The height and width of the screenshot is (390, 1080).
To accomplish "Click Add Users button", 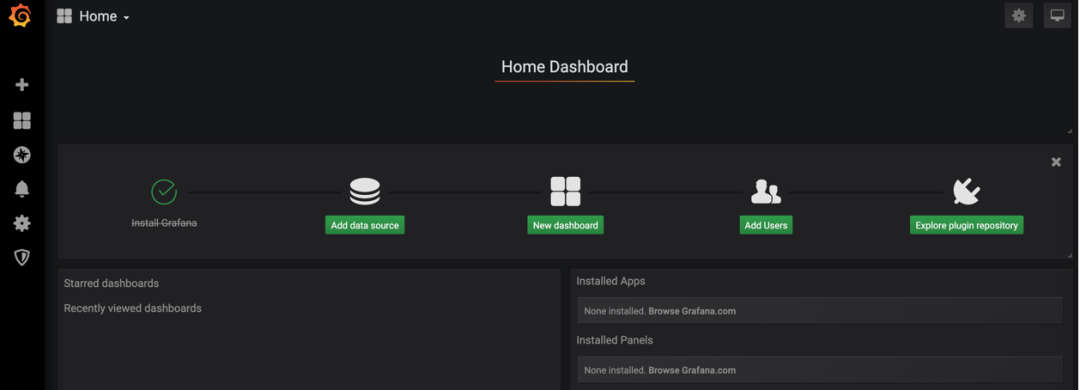I will click(766, 225).
